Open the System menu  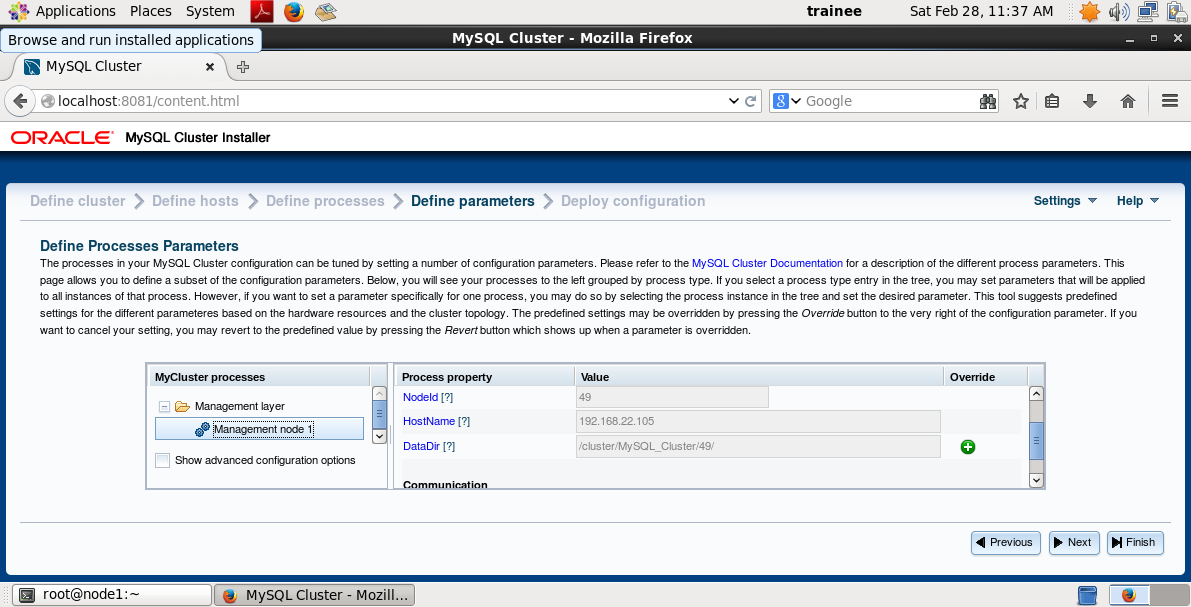click(210, 11)
